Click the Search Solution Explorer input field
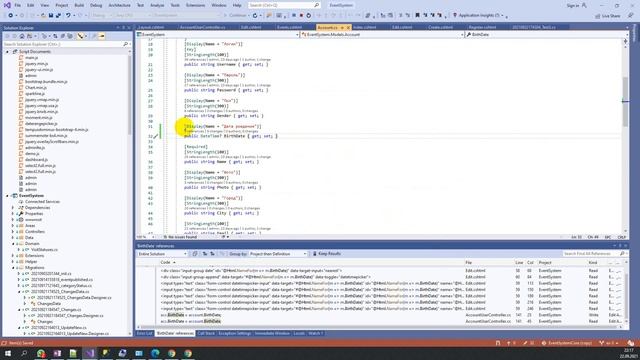This screenshot has width=640, height=360. pyautogui.click(x=63, y=44)
